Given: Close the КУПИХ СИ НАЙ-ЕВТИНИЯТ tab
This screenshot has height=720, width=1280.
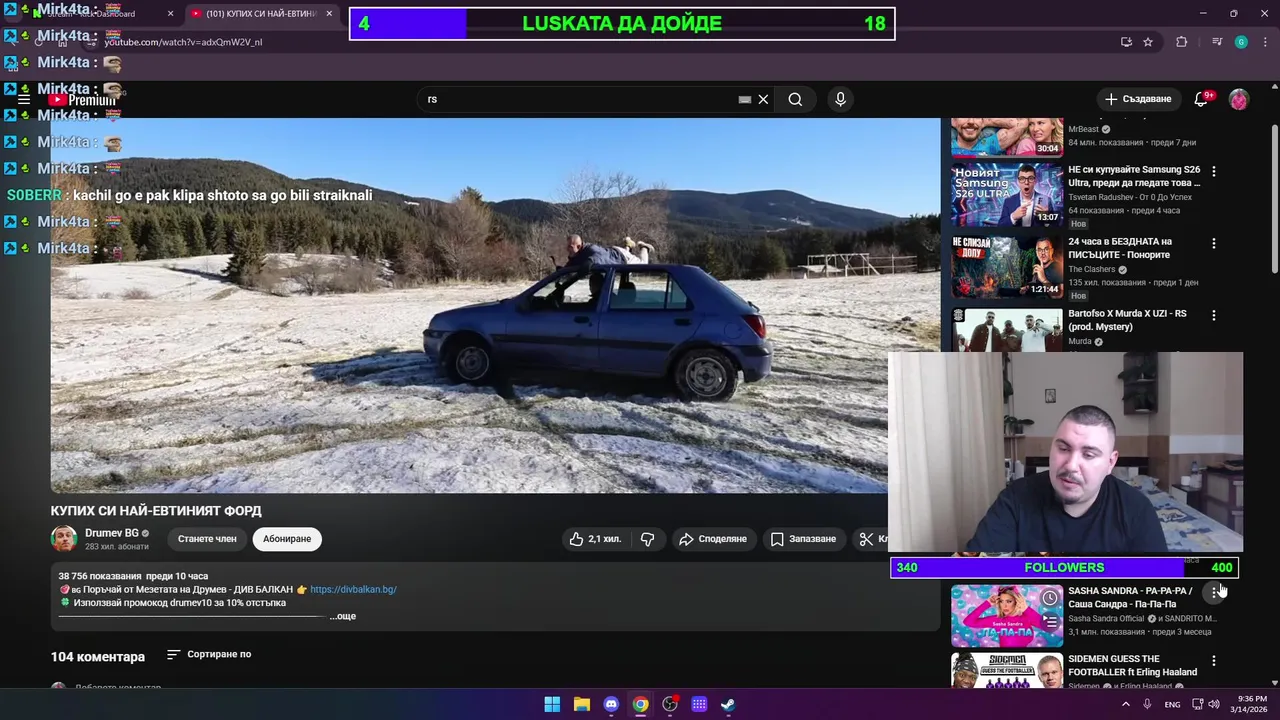Looking at the screenshot, I should [328, 14].
